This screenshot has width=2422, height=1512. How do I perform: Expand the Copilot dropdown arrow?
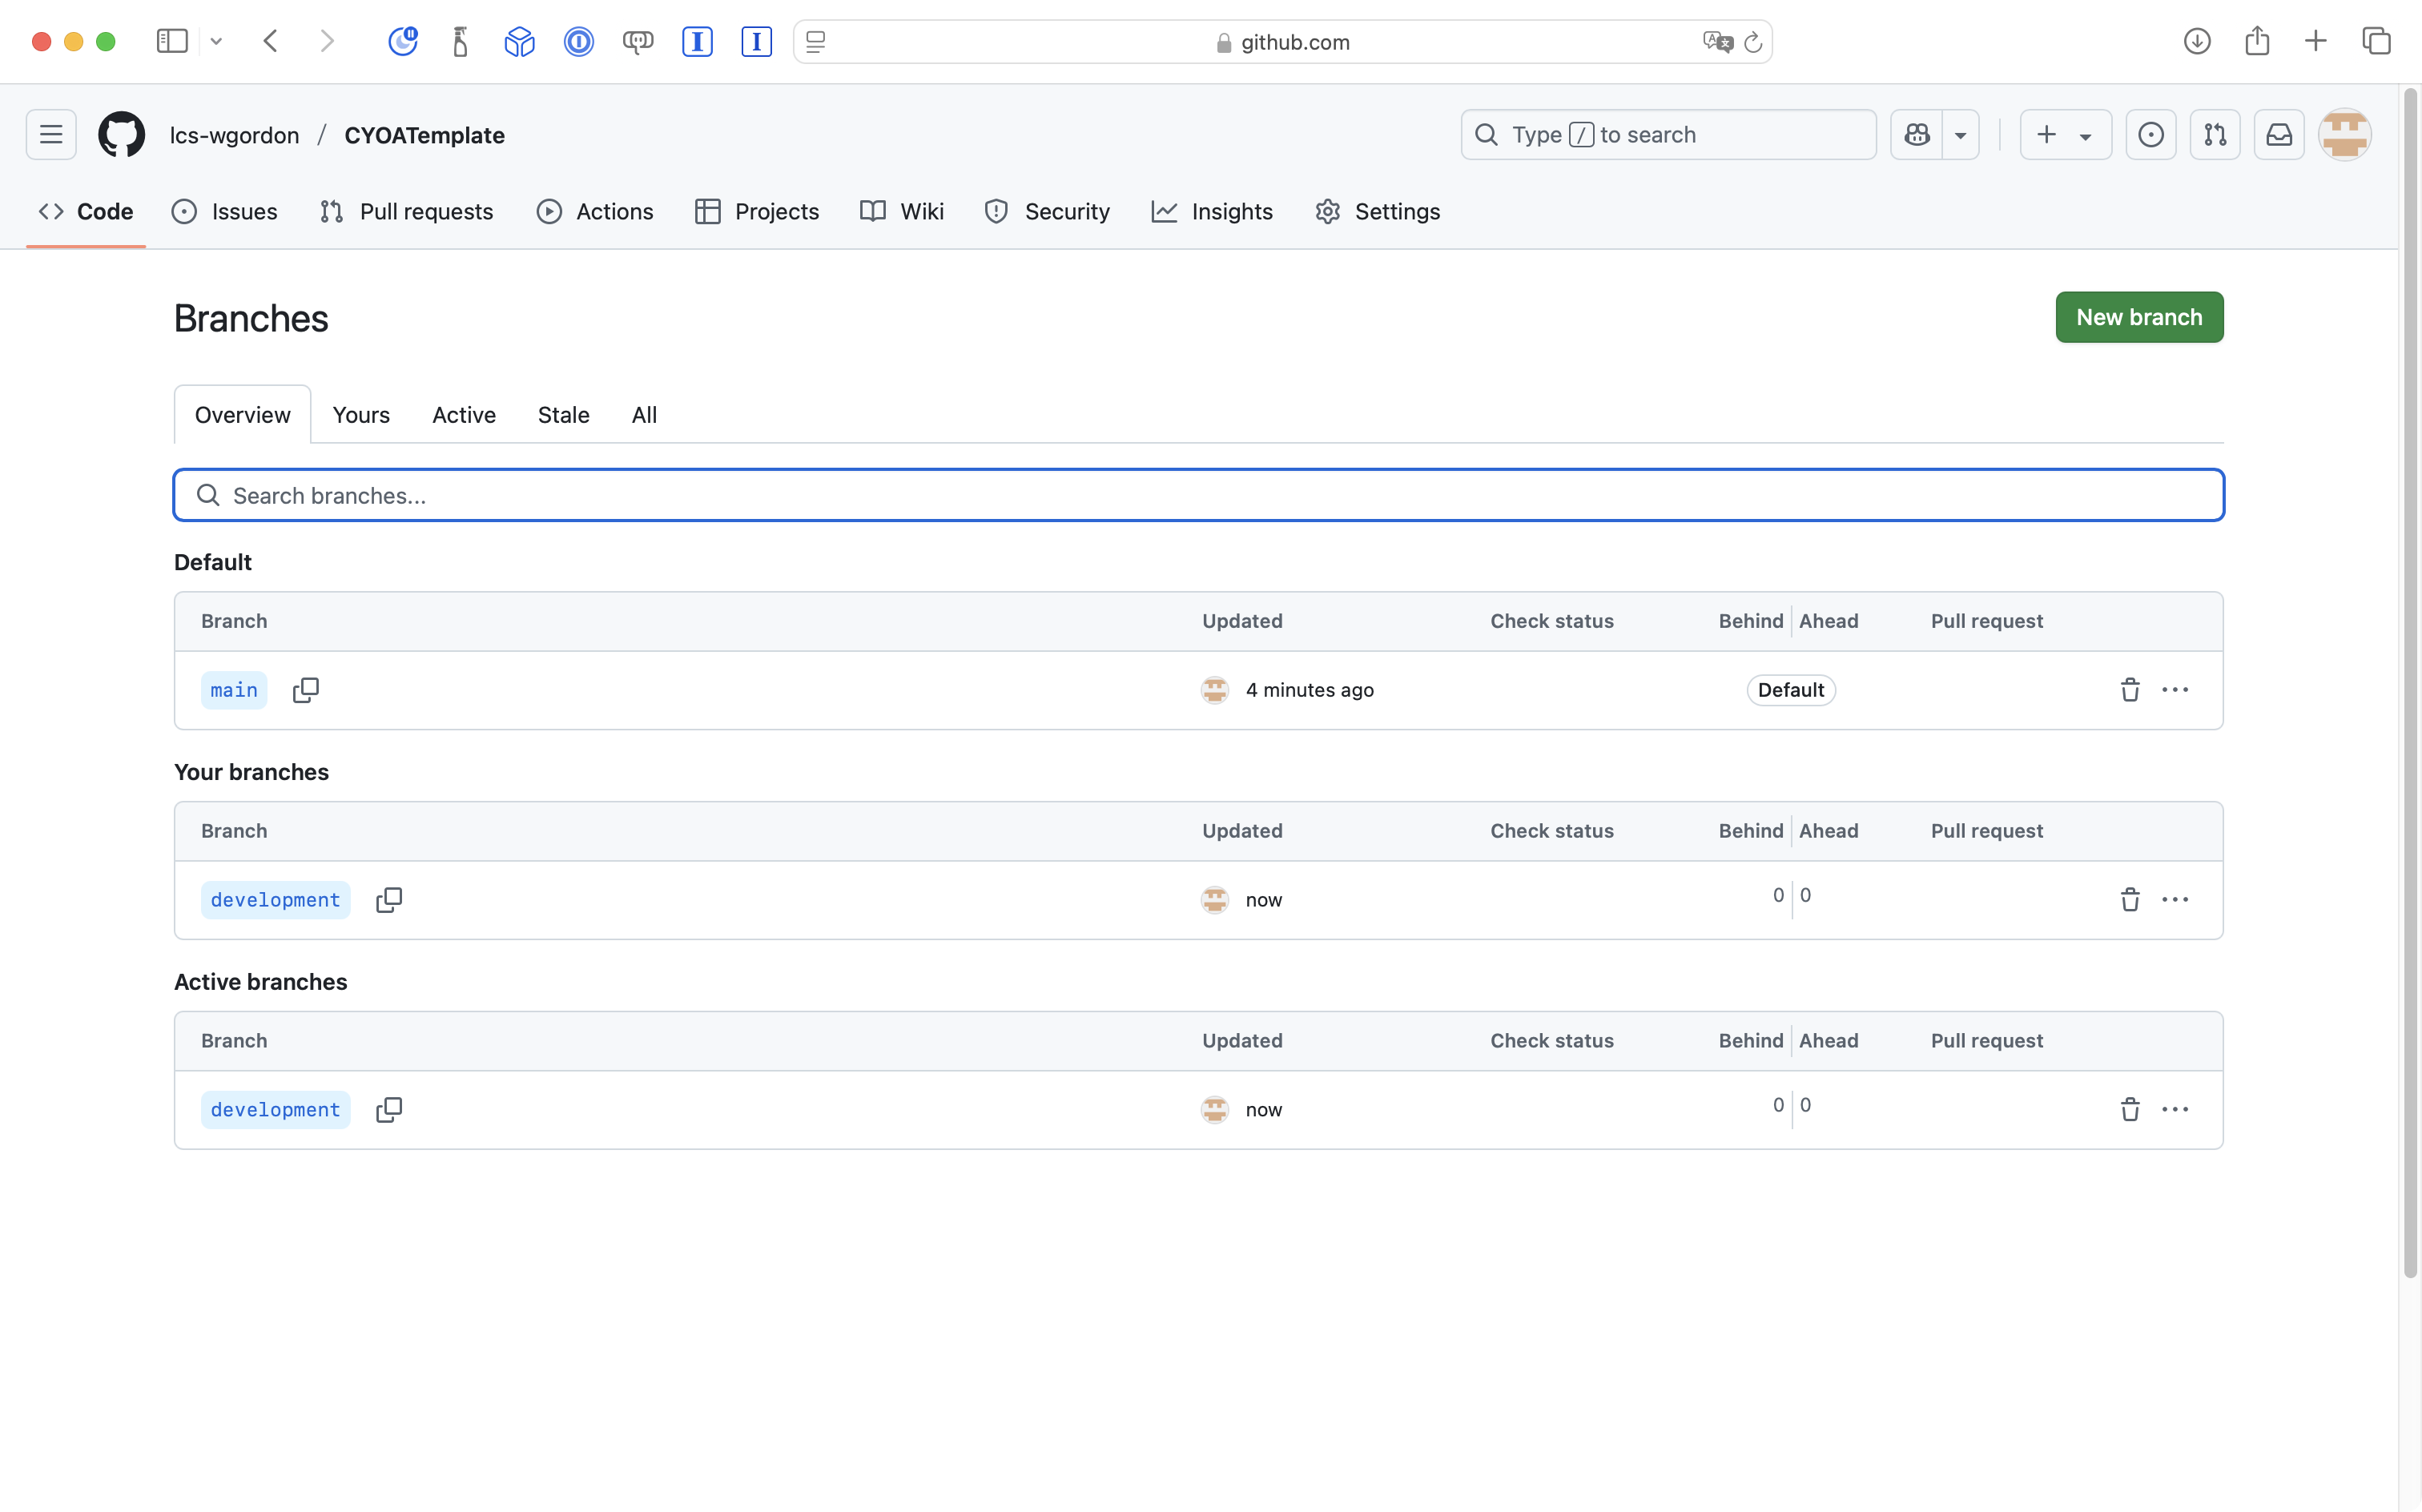pos(1960,135)
